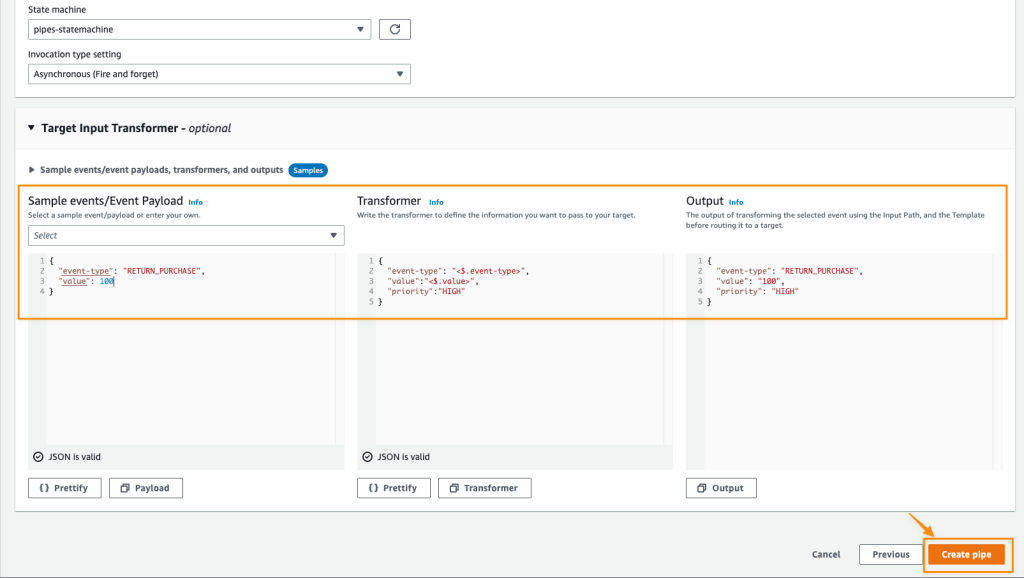Copy the Transformer with the Transformer button

coord(485,488)
